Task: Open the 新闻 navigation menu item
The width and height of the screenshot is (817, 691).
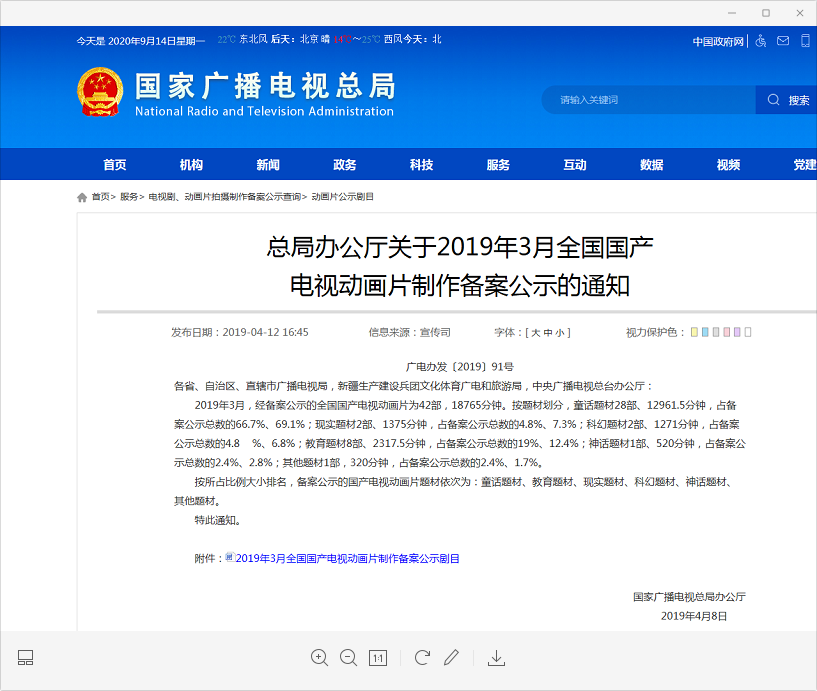Action: coord(268,165)
